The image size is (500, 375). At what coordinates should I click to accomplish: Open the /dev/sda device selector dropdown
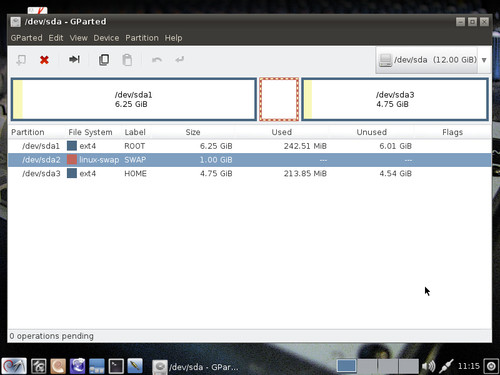click(433, 60)
